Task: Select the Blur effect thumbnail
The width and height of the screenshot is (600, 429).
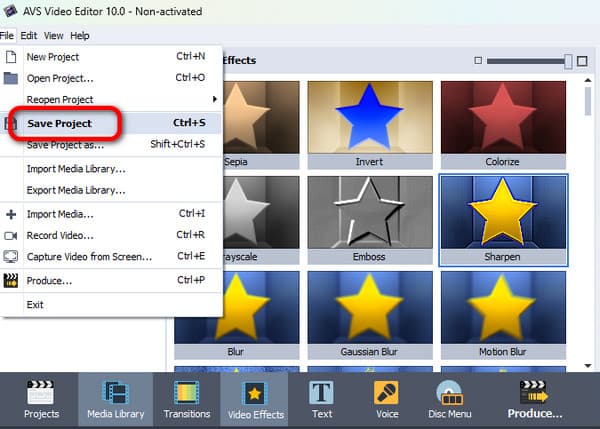Action: (237, 315)
